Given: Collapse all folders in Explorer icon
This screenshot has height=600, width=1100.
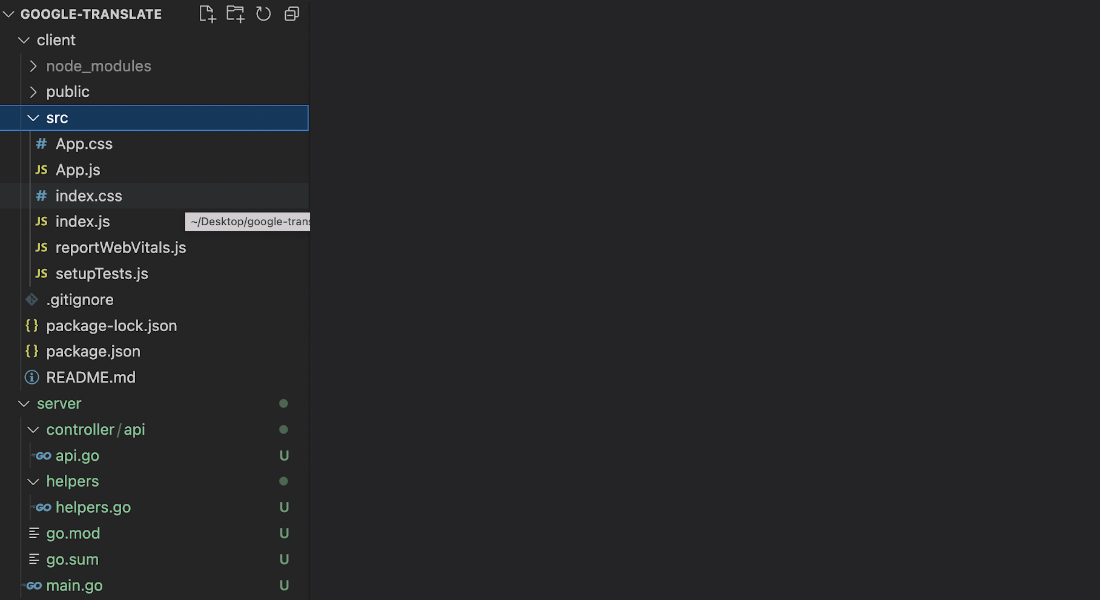Looking at the screenshot, I should coord(292,14).
